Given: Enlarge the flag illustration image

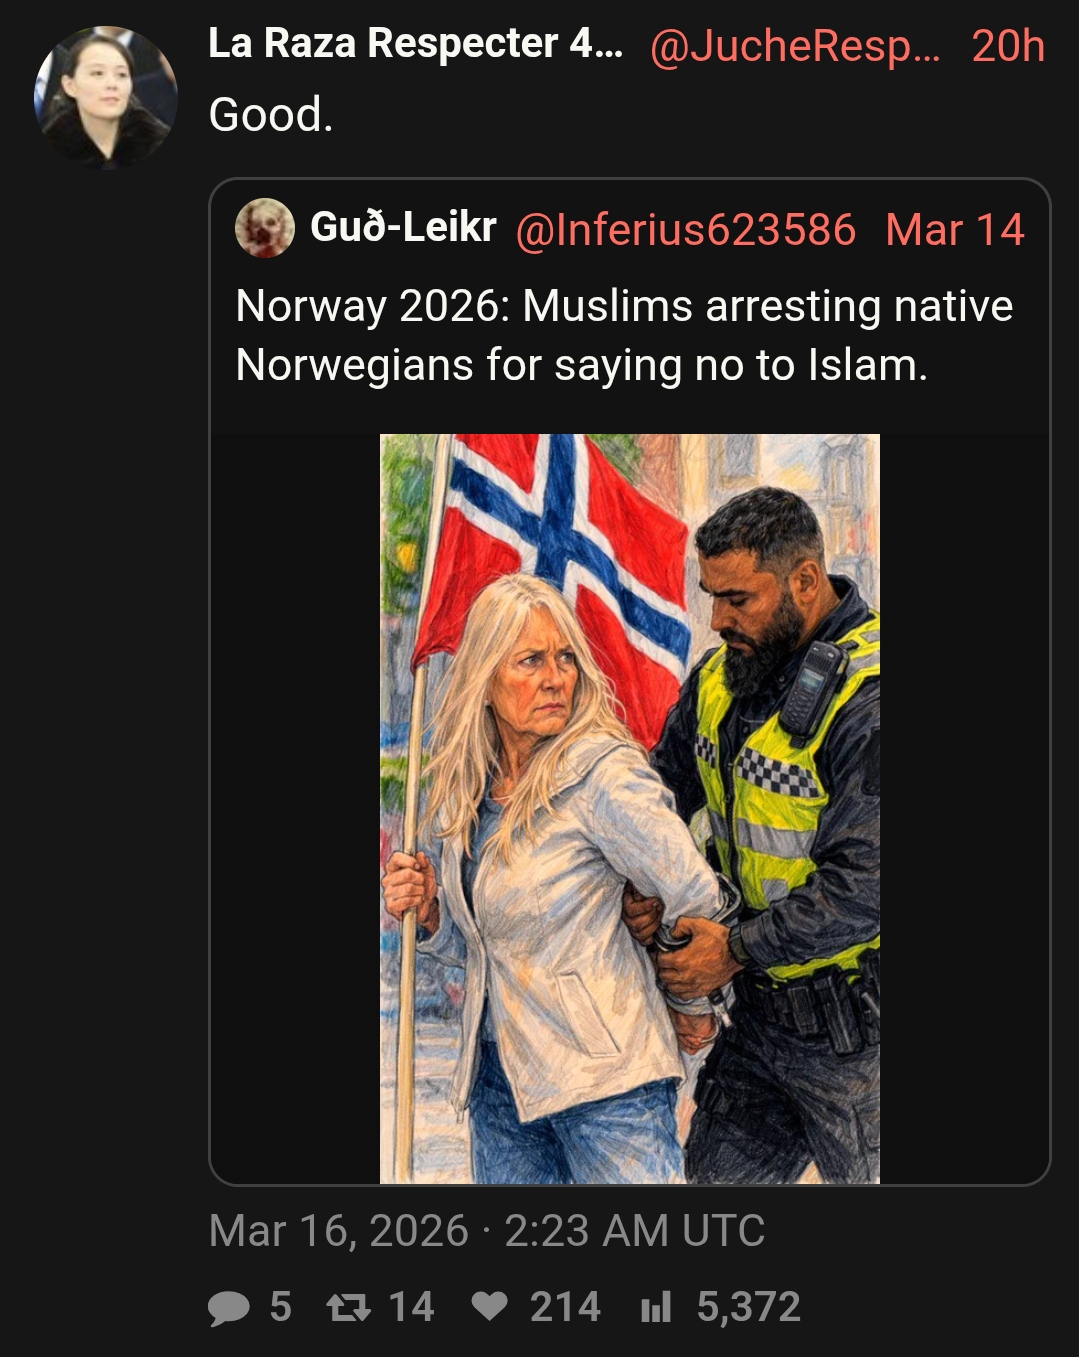Looking at the screenshot, I should tap(630, 809).
